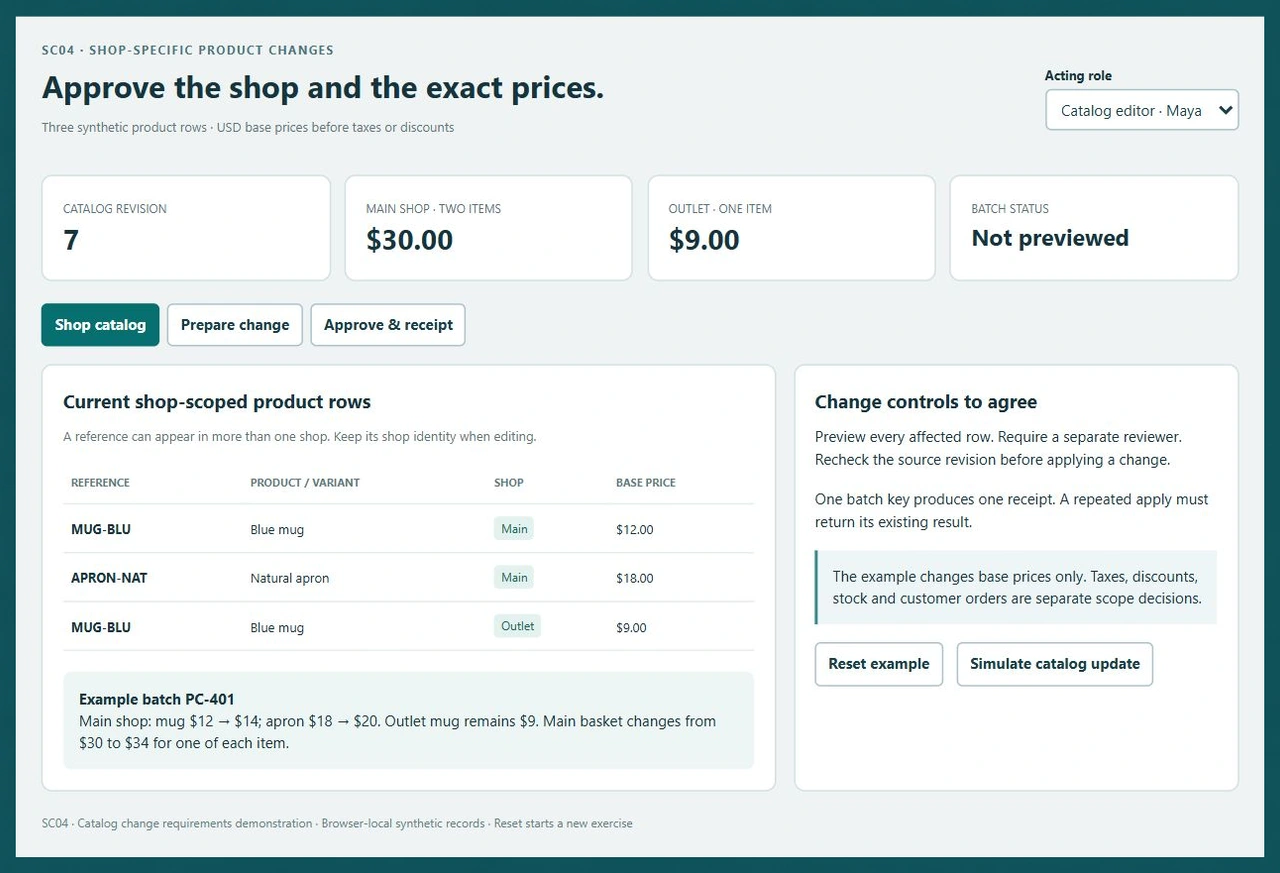This screenshot has height=873, width=1280.
Task: Click the Outlet shop badge
Action: click(x=517, y=626)
